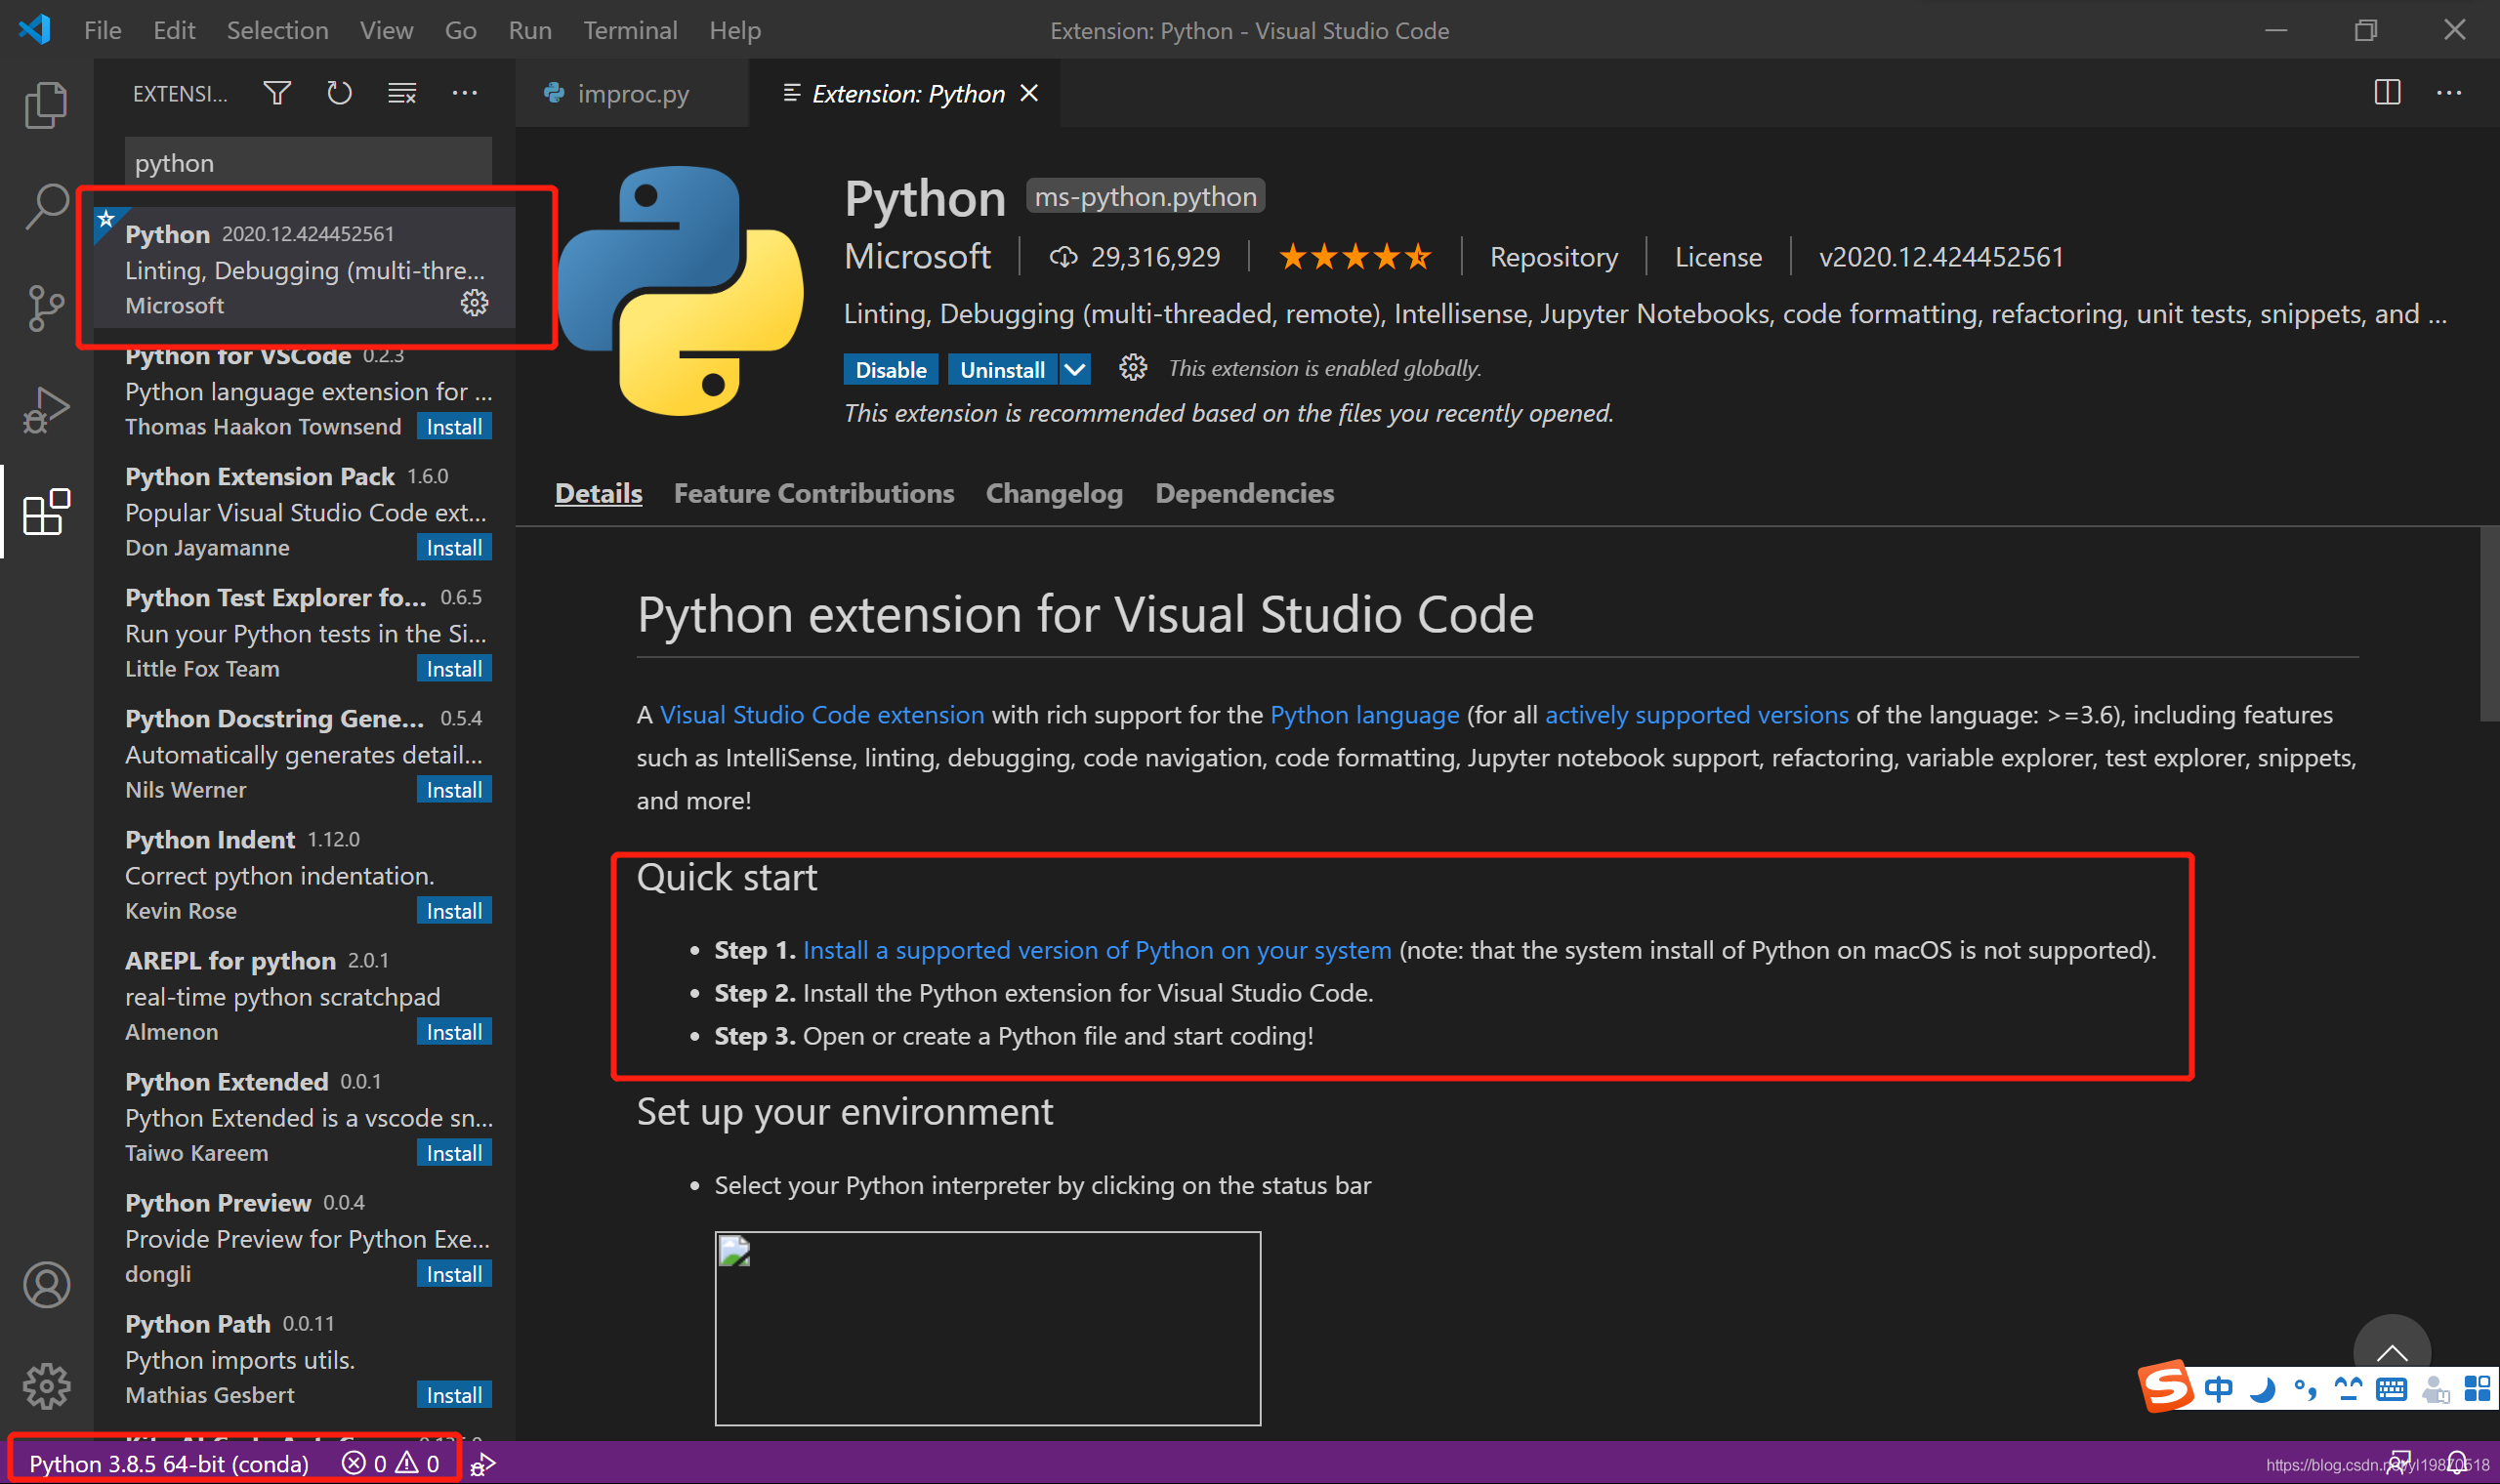
Task: Split the editor to the right
Action: coord(2387,92)
